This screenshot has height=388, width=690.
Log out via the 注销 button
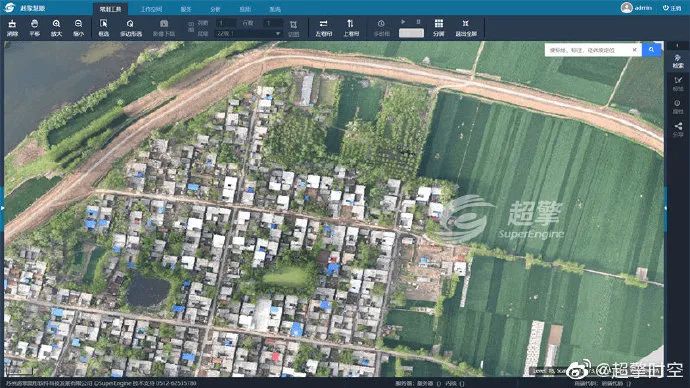pos(672,8)
